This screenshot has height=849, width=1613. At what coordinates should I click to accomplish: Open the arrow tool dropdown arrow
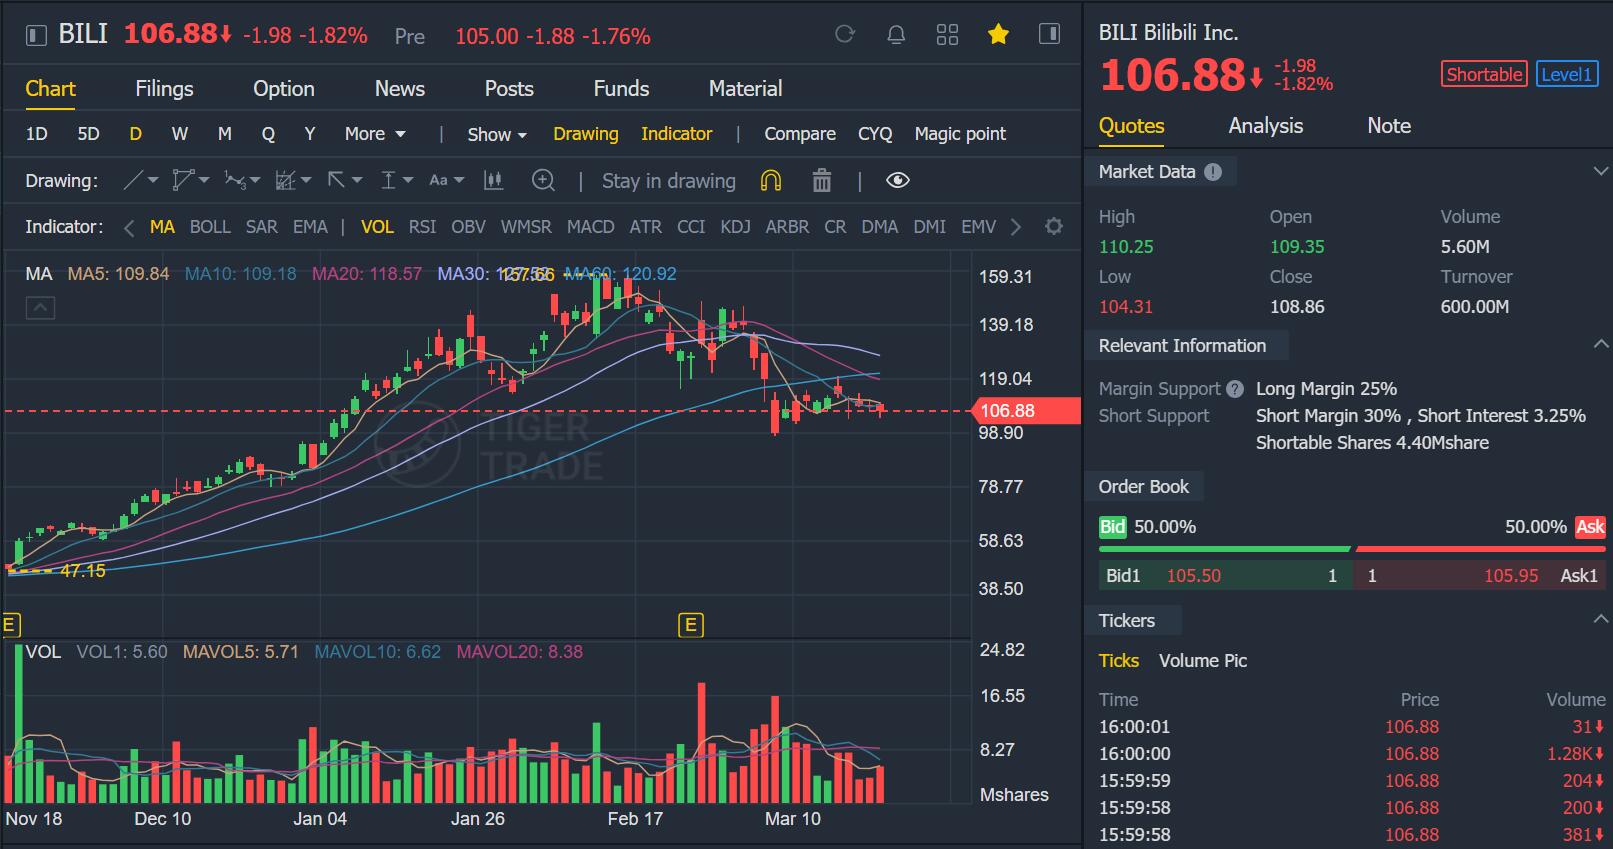357,180
